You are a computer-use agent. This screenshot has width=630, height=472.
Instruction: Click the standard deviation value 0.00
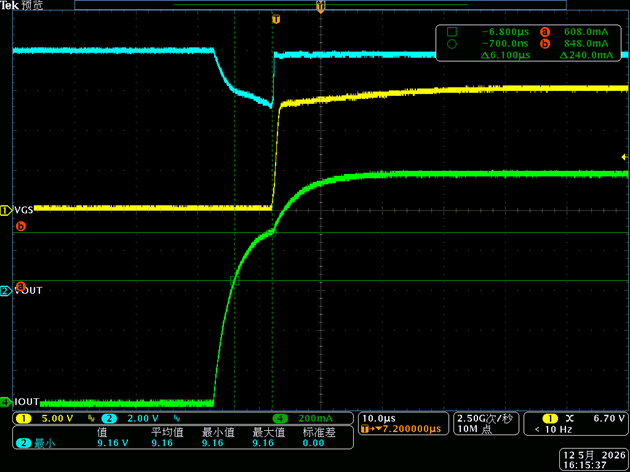313,443
